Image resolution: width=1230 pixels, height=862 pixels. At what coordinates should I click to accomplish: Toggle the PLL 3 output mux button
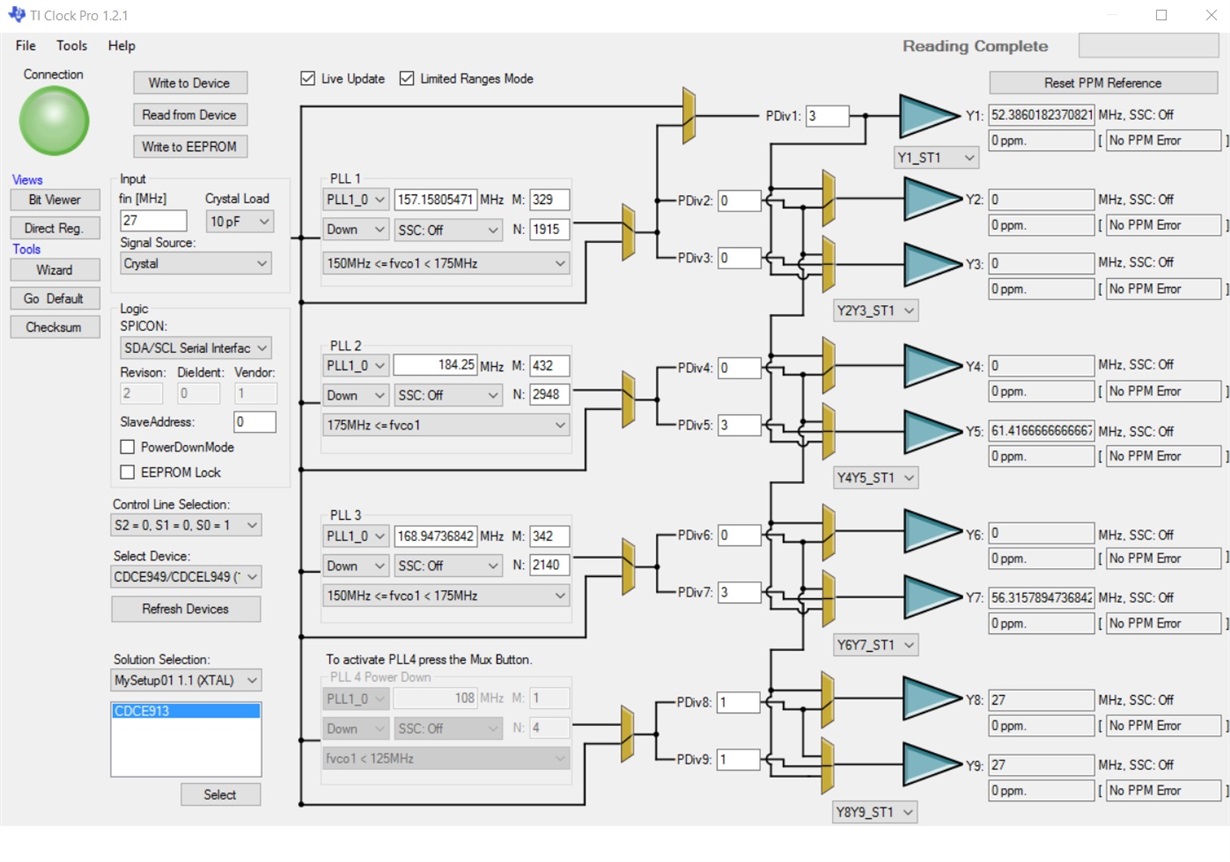pos(628,566)
